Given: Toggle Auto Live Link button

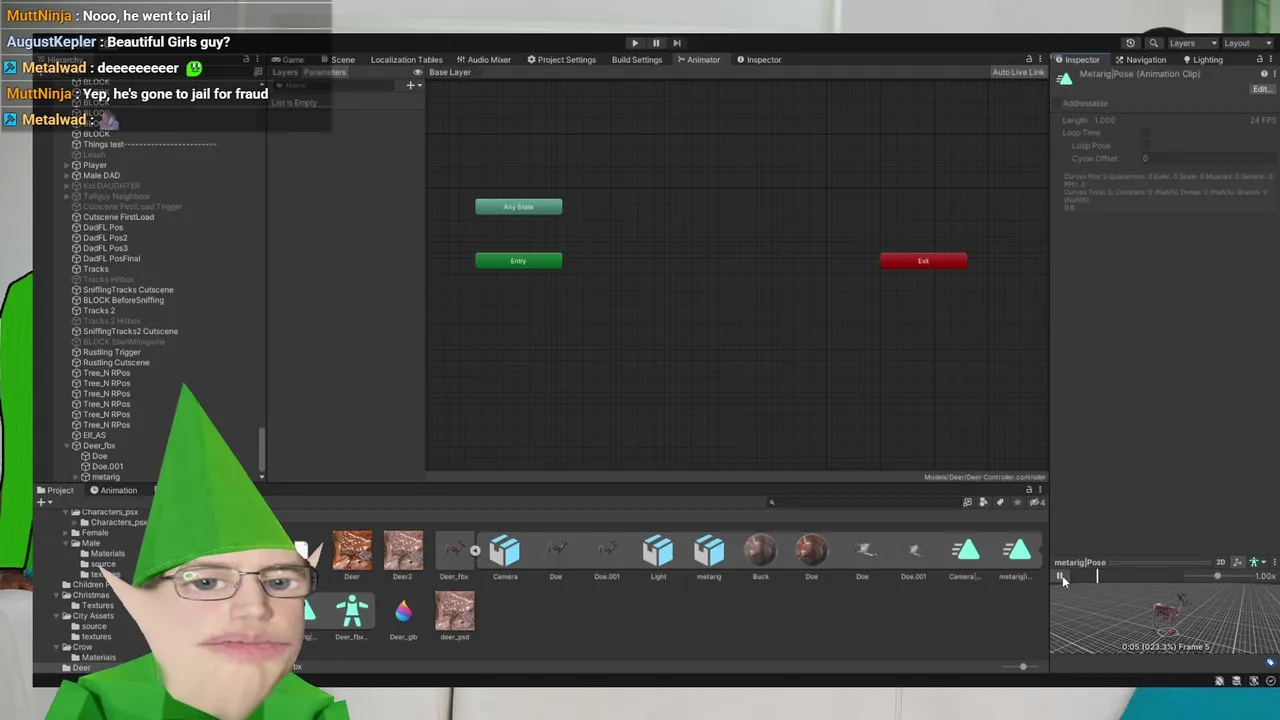Looking at the screenshot, I should click(1018, 72).
